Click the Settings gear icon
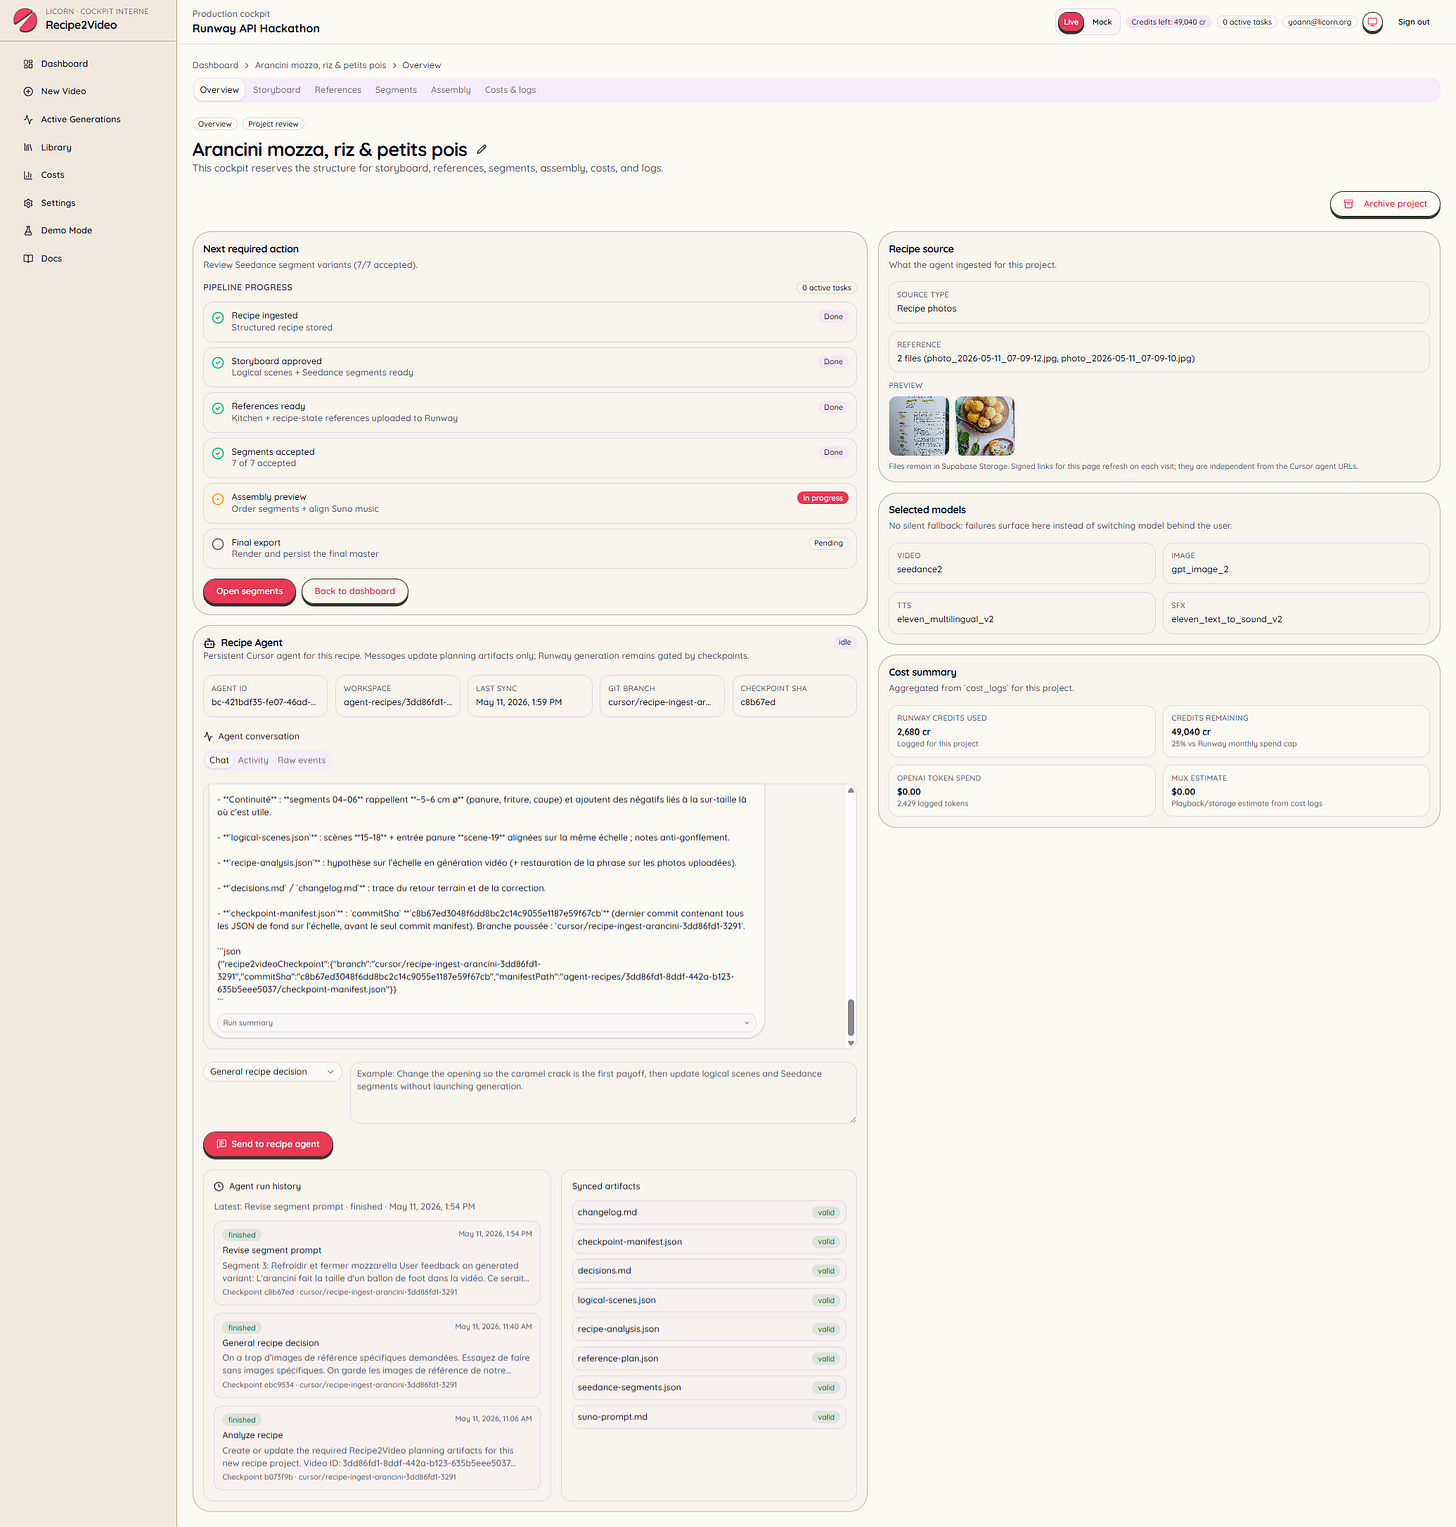The width and height of the screenshot is (1456, 1527). pos(28,203)
